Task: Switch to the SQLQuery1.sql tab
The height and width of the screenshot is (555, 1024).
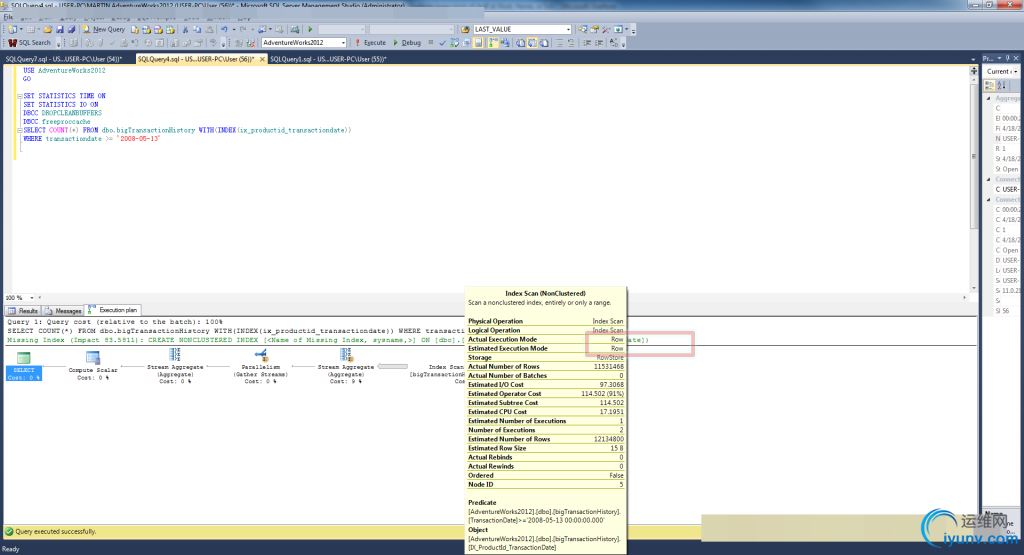Action: [328, 59]
